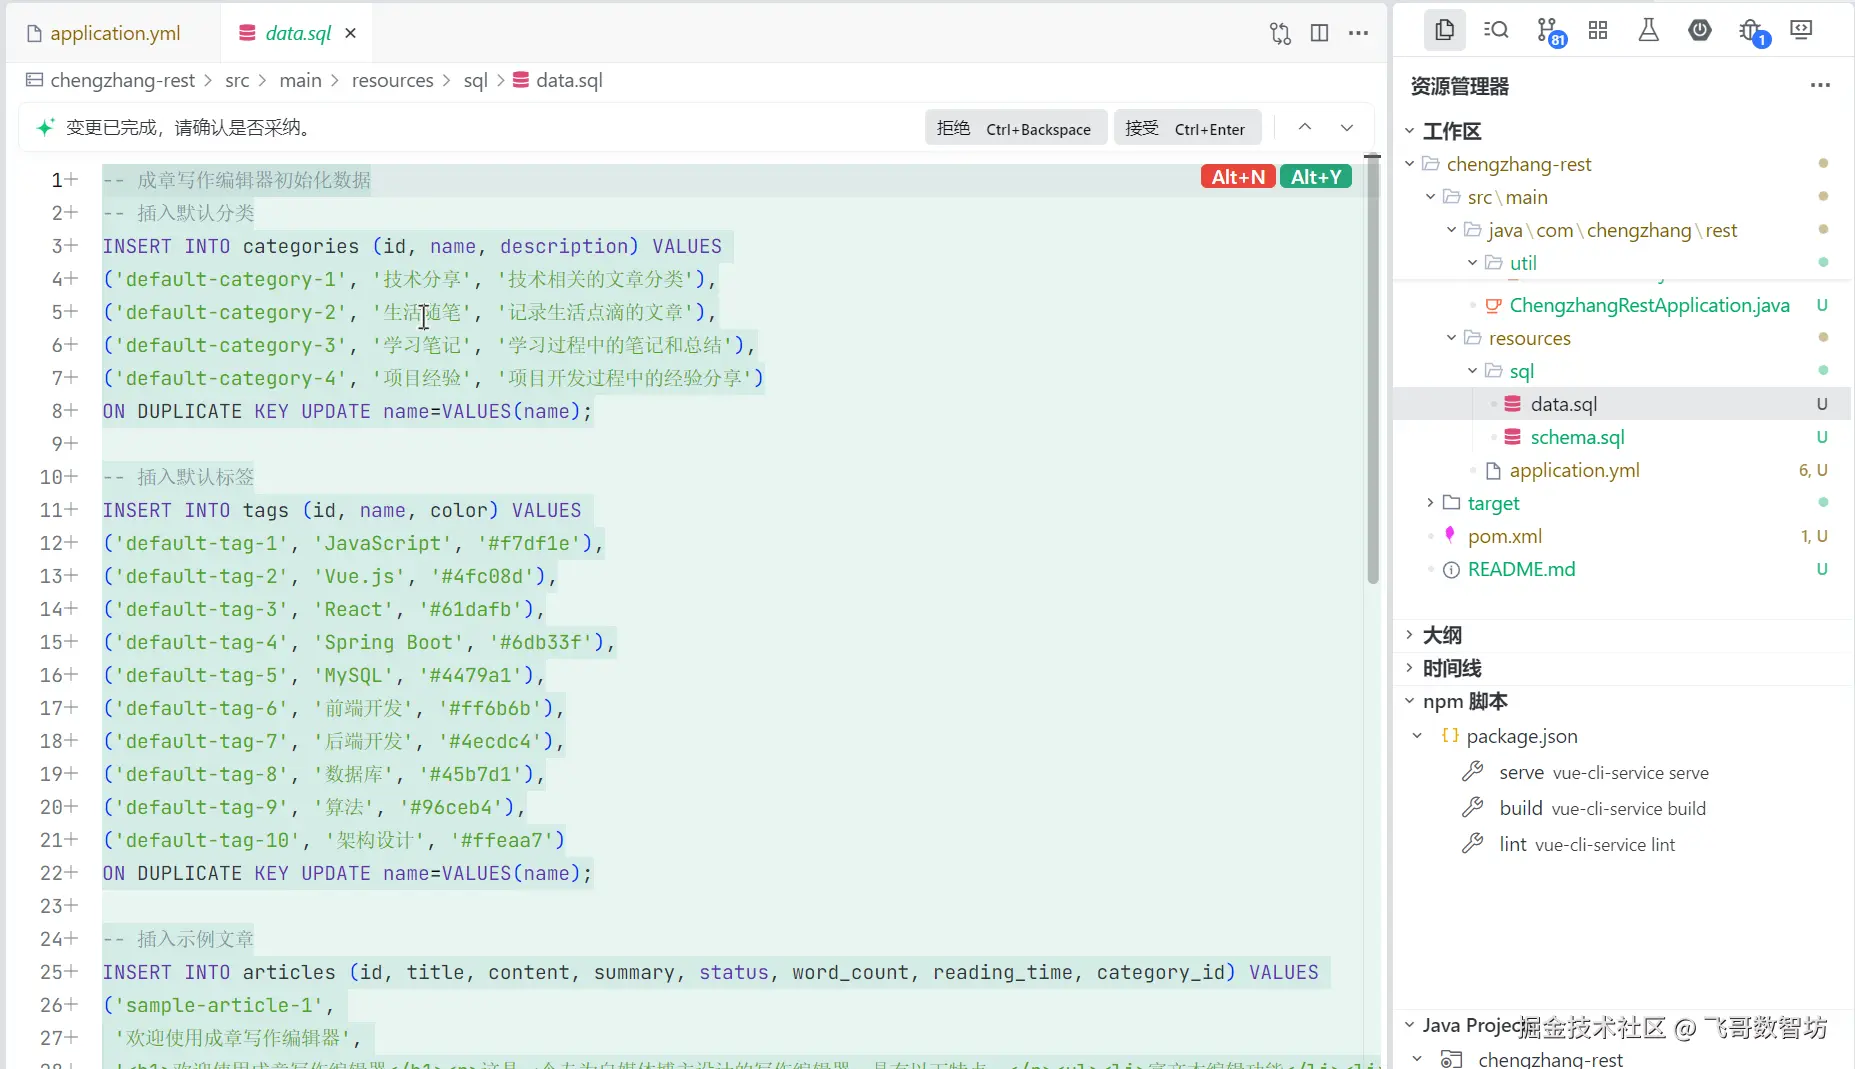This screenshot has width=1855, height=1069.
Task: Select the data.sql editor tab
Action: pyautogui.click(x=298, y=33)
